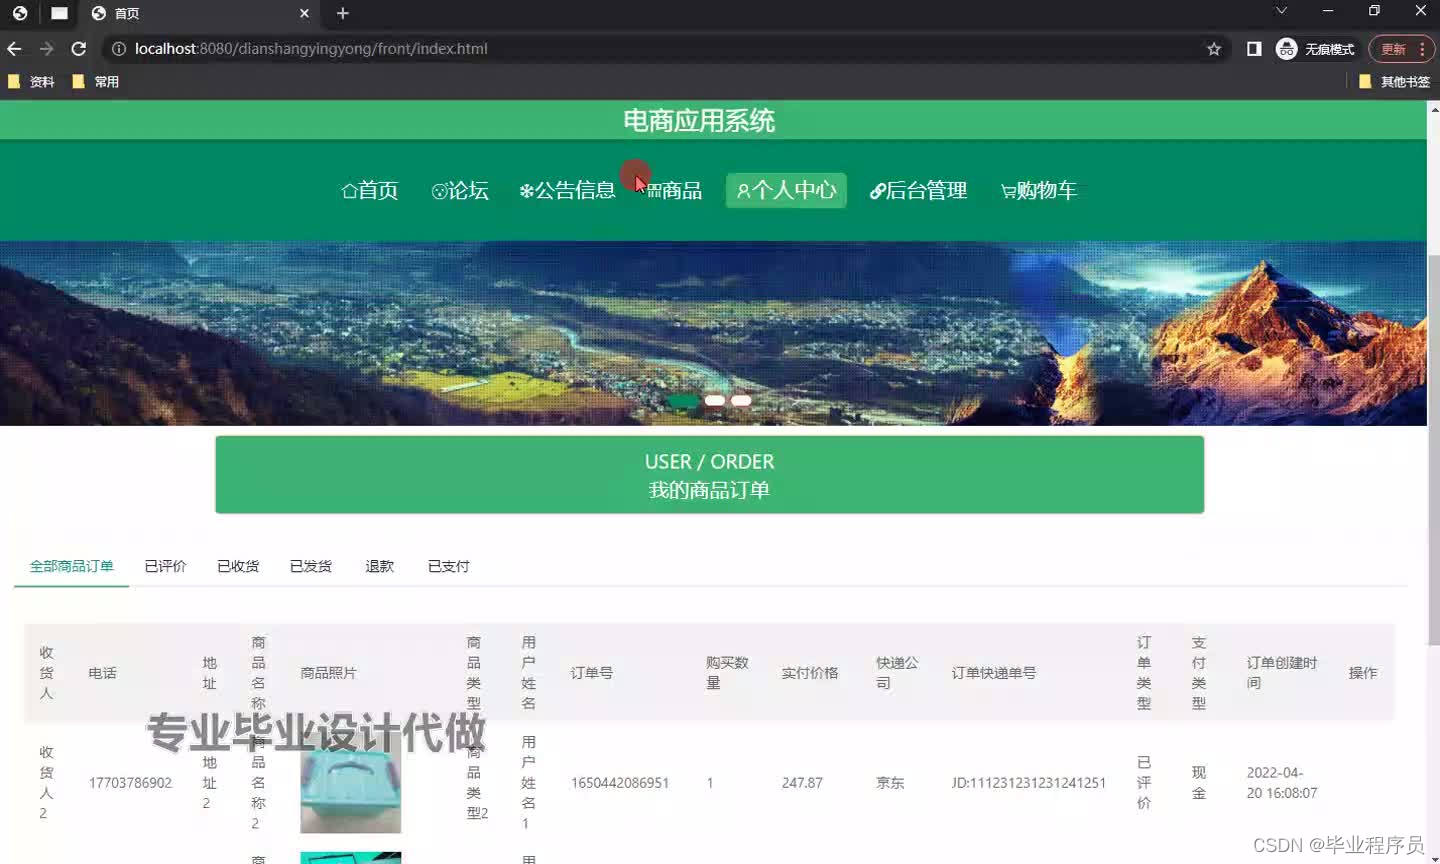Reload the page with the refresh icon
This screenshot has width=1440, height=864.
[79, 48]
